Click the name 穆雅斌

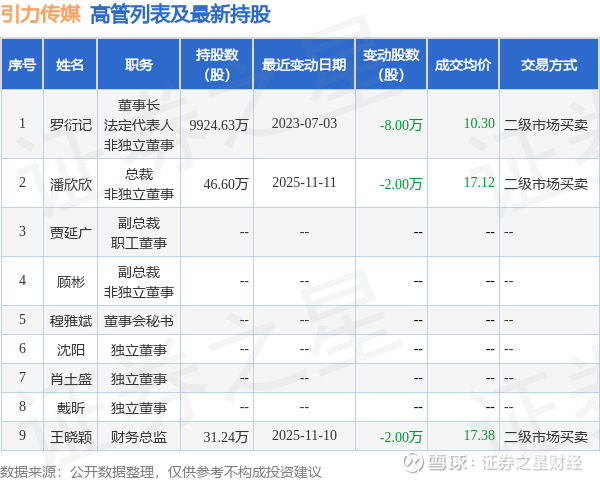71,321
